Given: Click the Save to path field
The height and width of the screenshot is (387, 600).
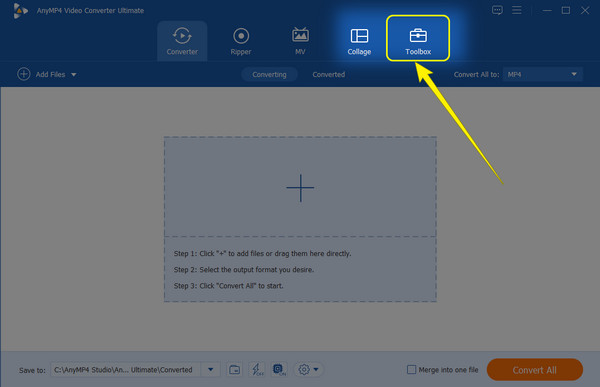Looking at the screenshot, I should coord(125,370).
